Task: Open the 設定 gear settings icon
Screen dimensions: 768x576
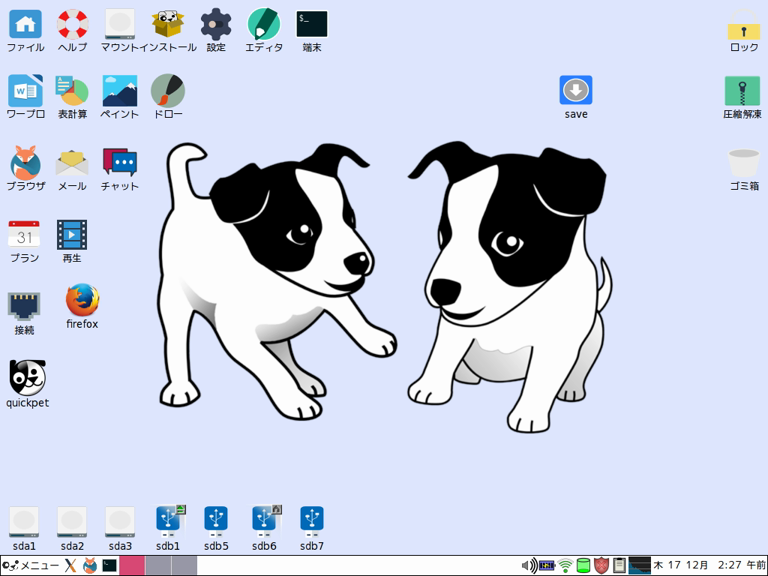Action: [x=216, y=24]
